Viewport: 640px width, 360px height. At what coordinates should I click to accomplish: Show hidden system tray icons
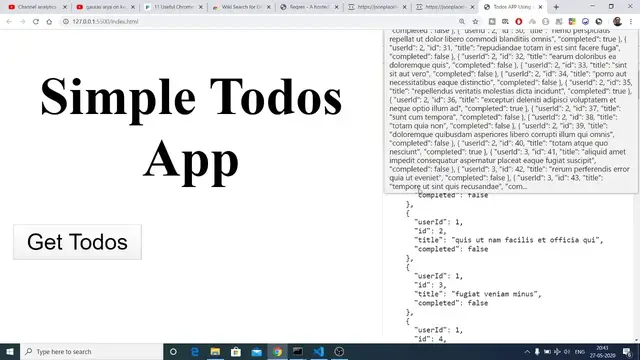click(x=527, y=351)
